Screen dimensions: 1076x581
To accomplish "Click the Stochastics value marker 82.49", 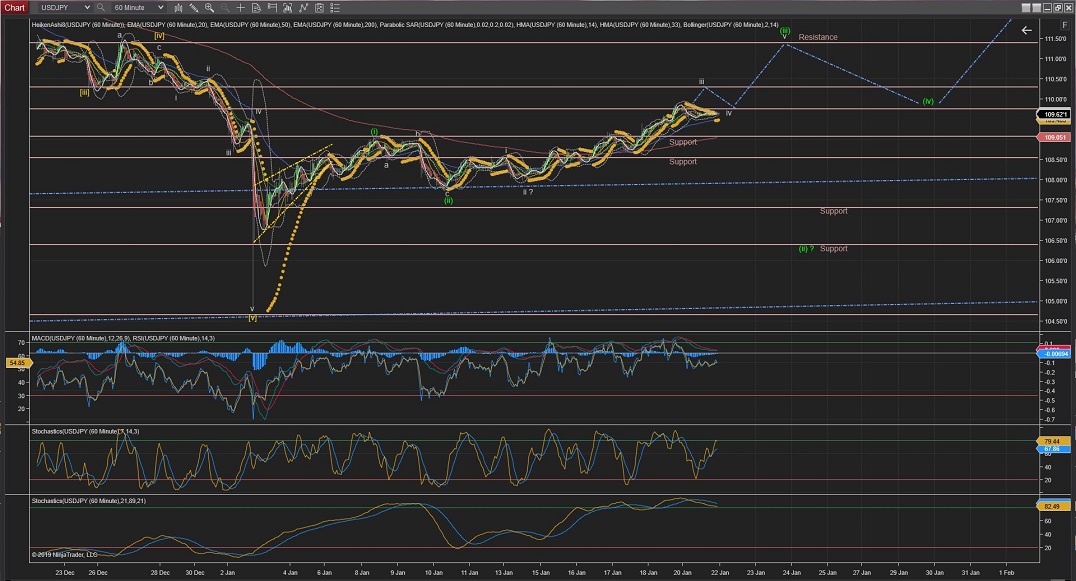I will [1052, 506].
